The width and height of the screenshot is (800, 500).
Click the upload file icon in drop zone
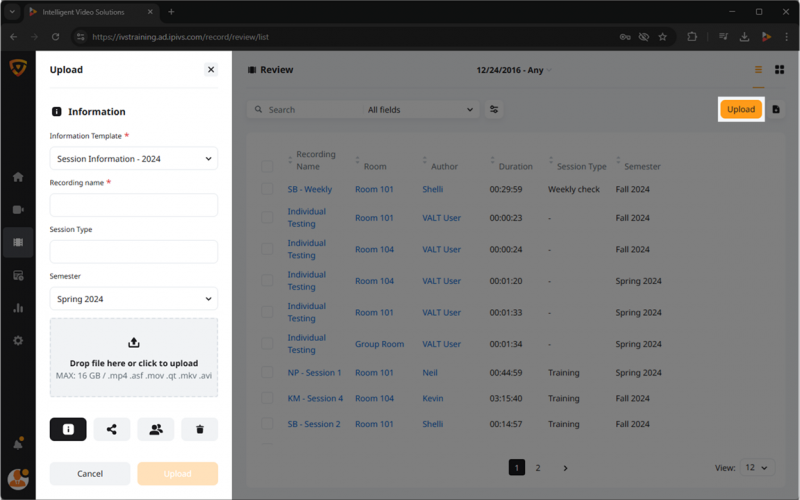tap(134, 342)
